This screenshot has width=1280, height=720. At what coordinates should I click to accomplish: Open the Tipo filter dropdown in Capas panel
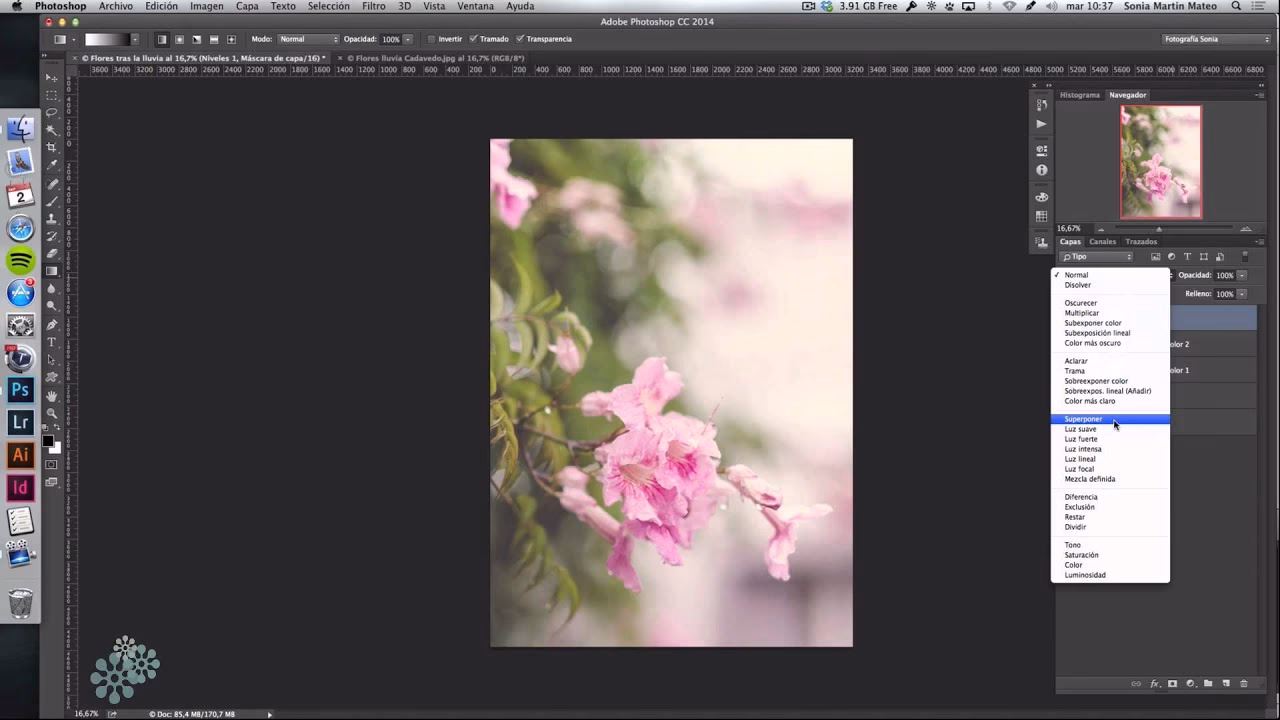coord(1095,256)
